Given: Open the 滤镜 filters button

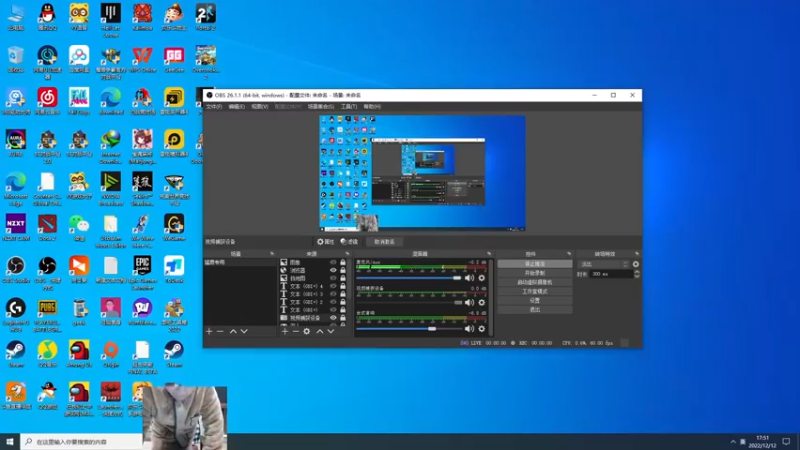Looking at the screenshot, I should pyautogui.click(x=349, y=242).
